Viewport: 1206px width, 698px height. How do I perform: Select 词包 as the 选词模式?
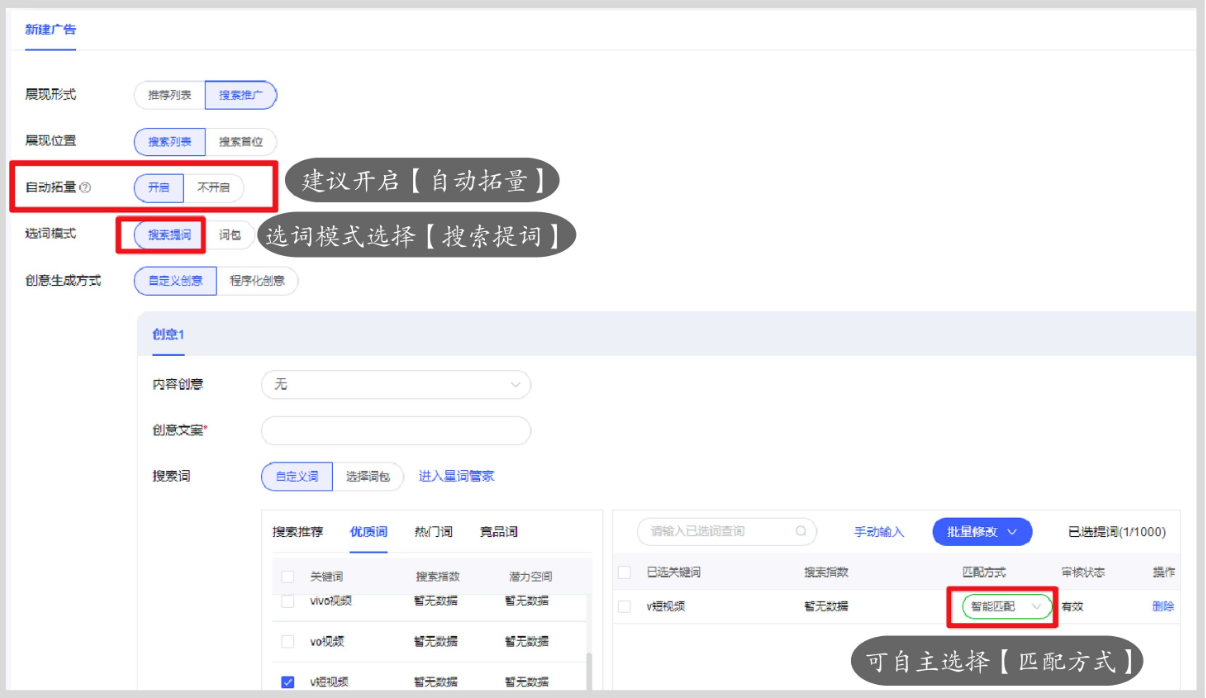(228, 234)
